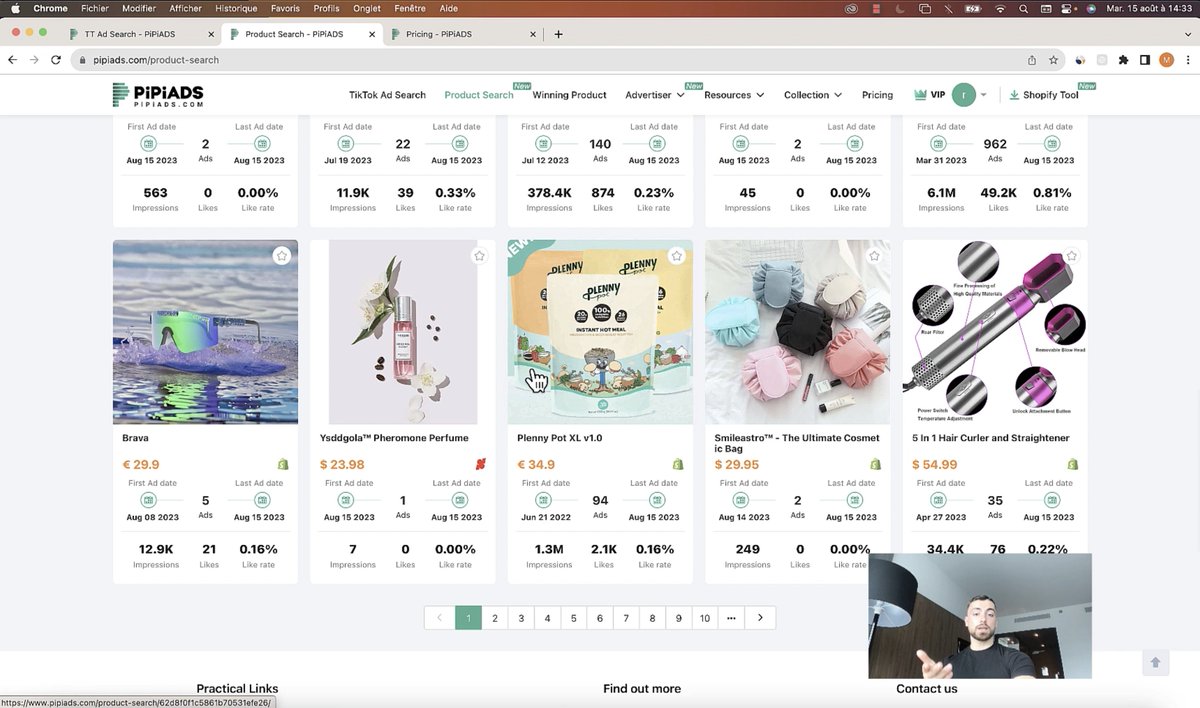Screen dimensions: 1200x708
Task: Open the Chrome extensions puzzle icon
Action: 1123,60
